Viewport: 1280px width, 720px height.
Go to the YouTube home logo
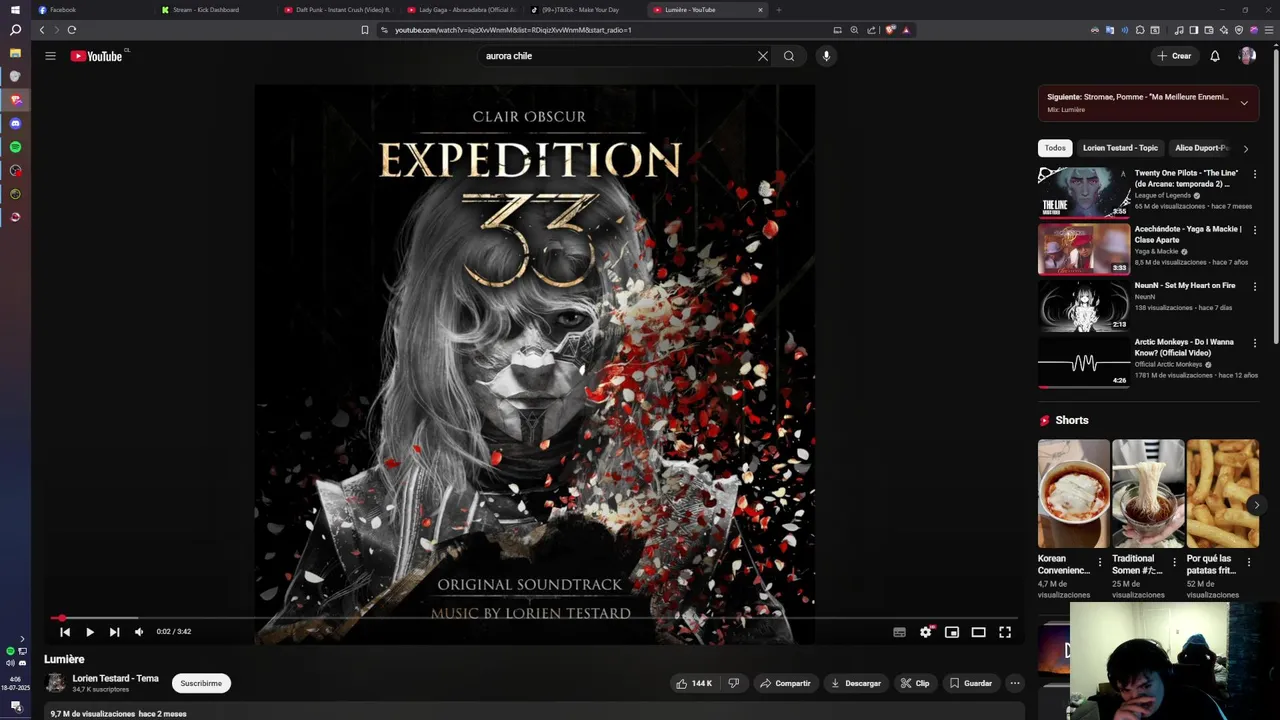(x=96, y=56)
